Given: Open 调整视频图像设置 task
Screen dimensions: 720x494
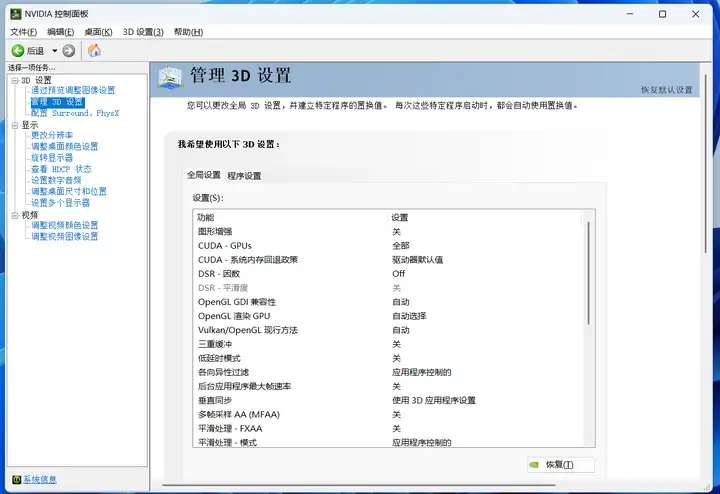Looking at the screenshot, I should 64,236.
